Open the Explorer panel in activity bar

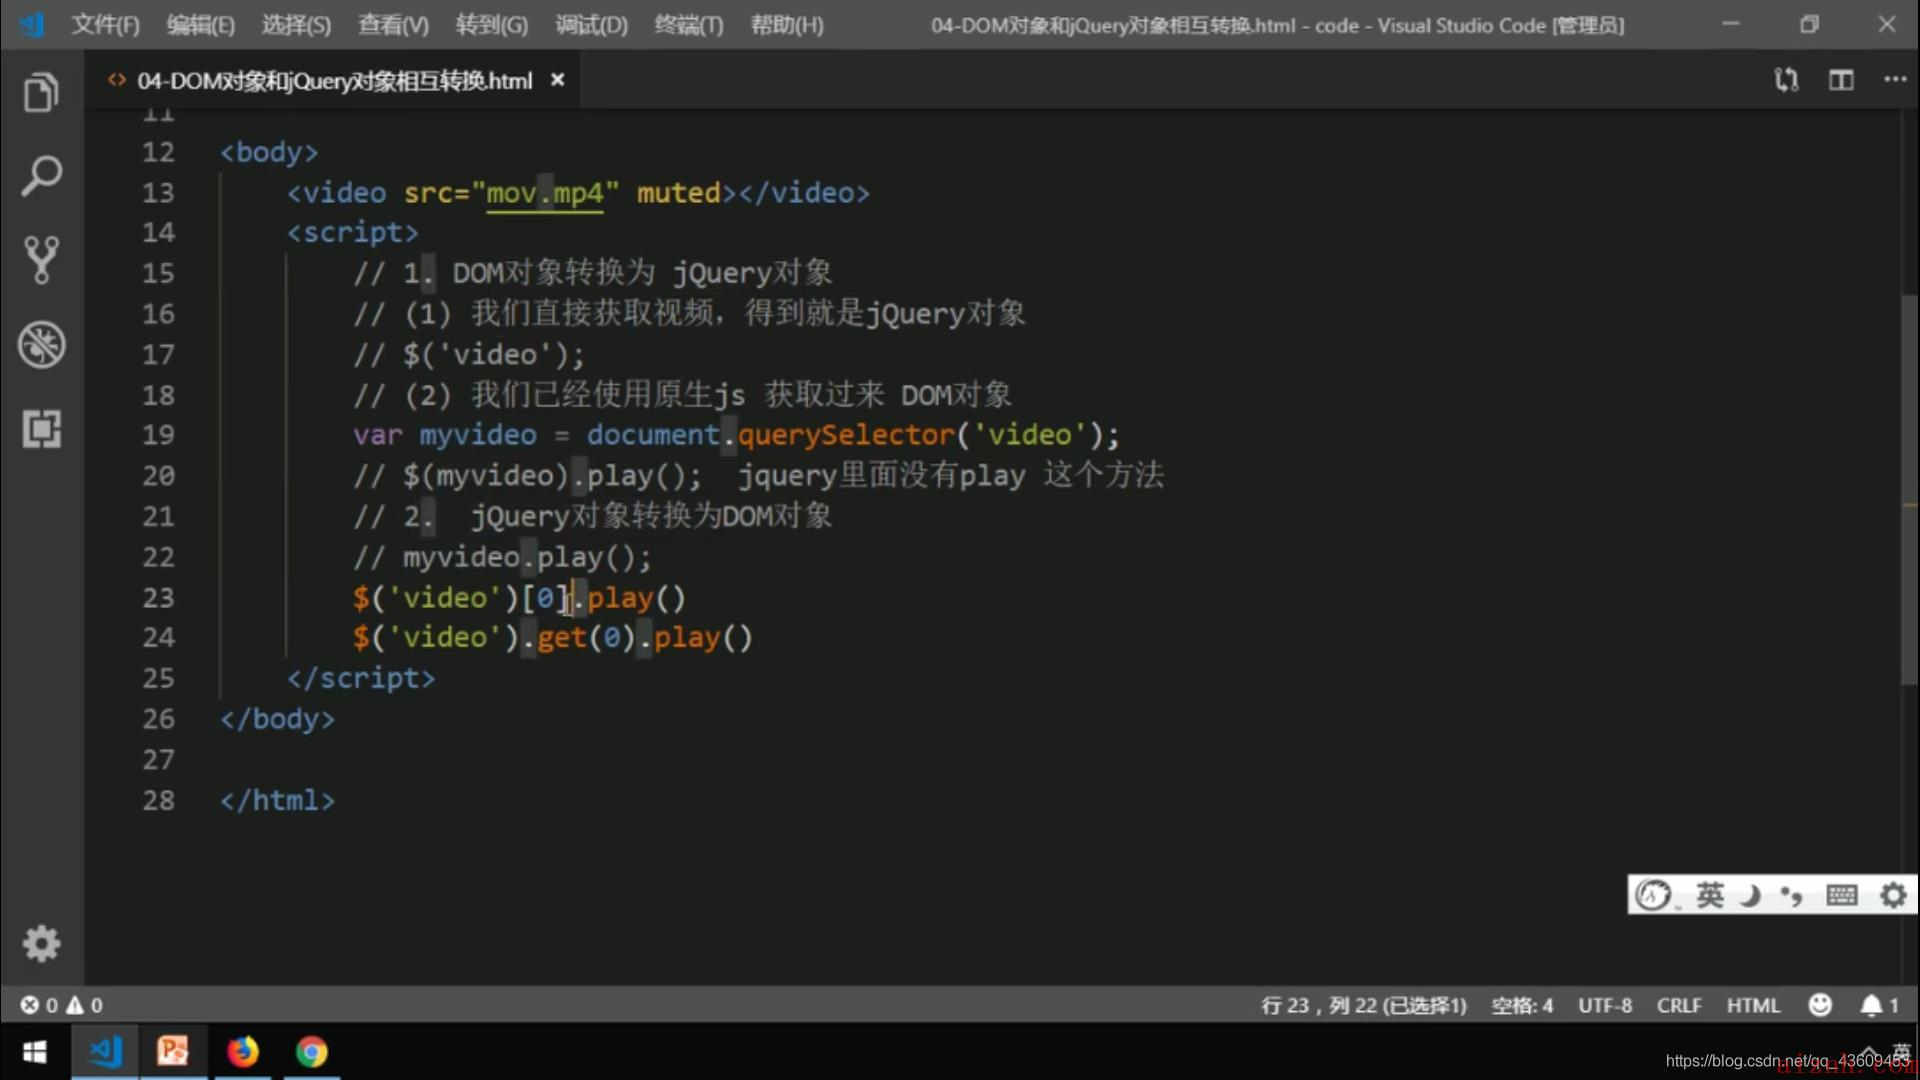pos(41,93)
